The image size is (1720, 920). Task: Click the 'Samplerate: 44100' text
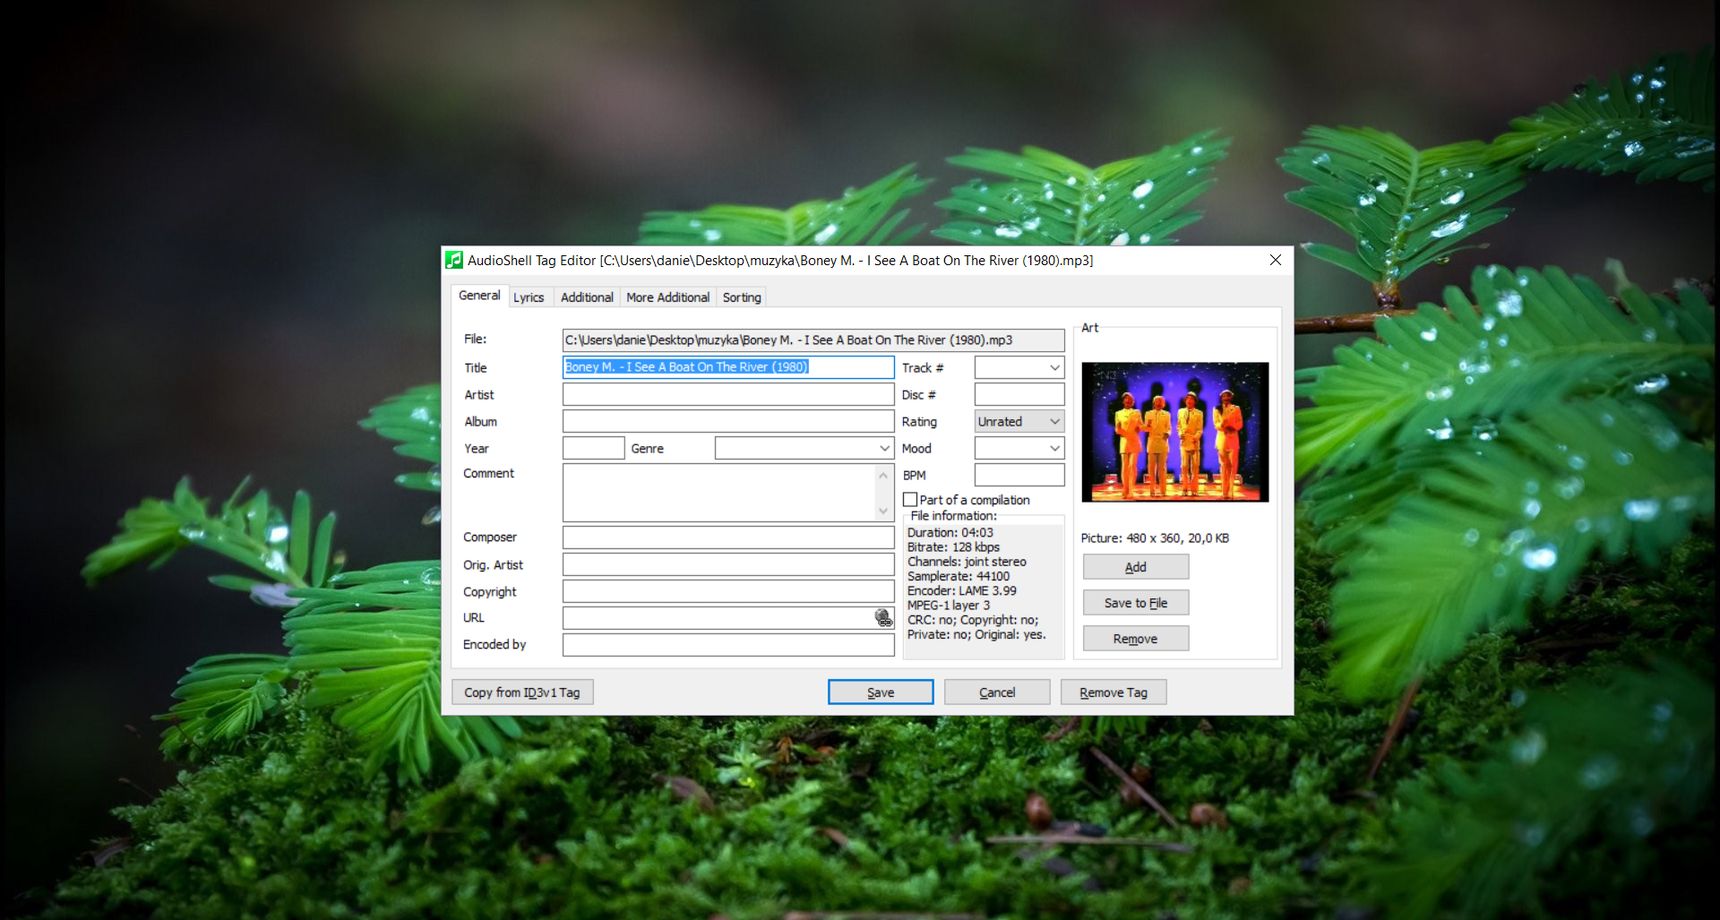pyautogui.click(x=958, y=576)
